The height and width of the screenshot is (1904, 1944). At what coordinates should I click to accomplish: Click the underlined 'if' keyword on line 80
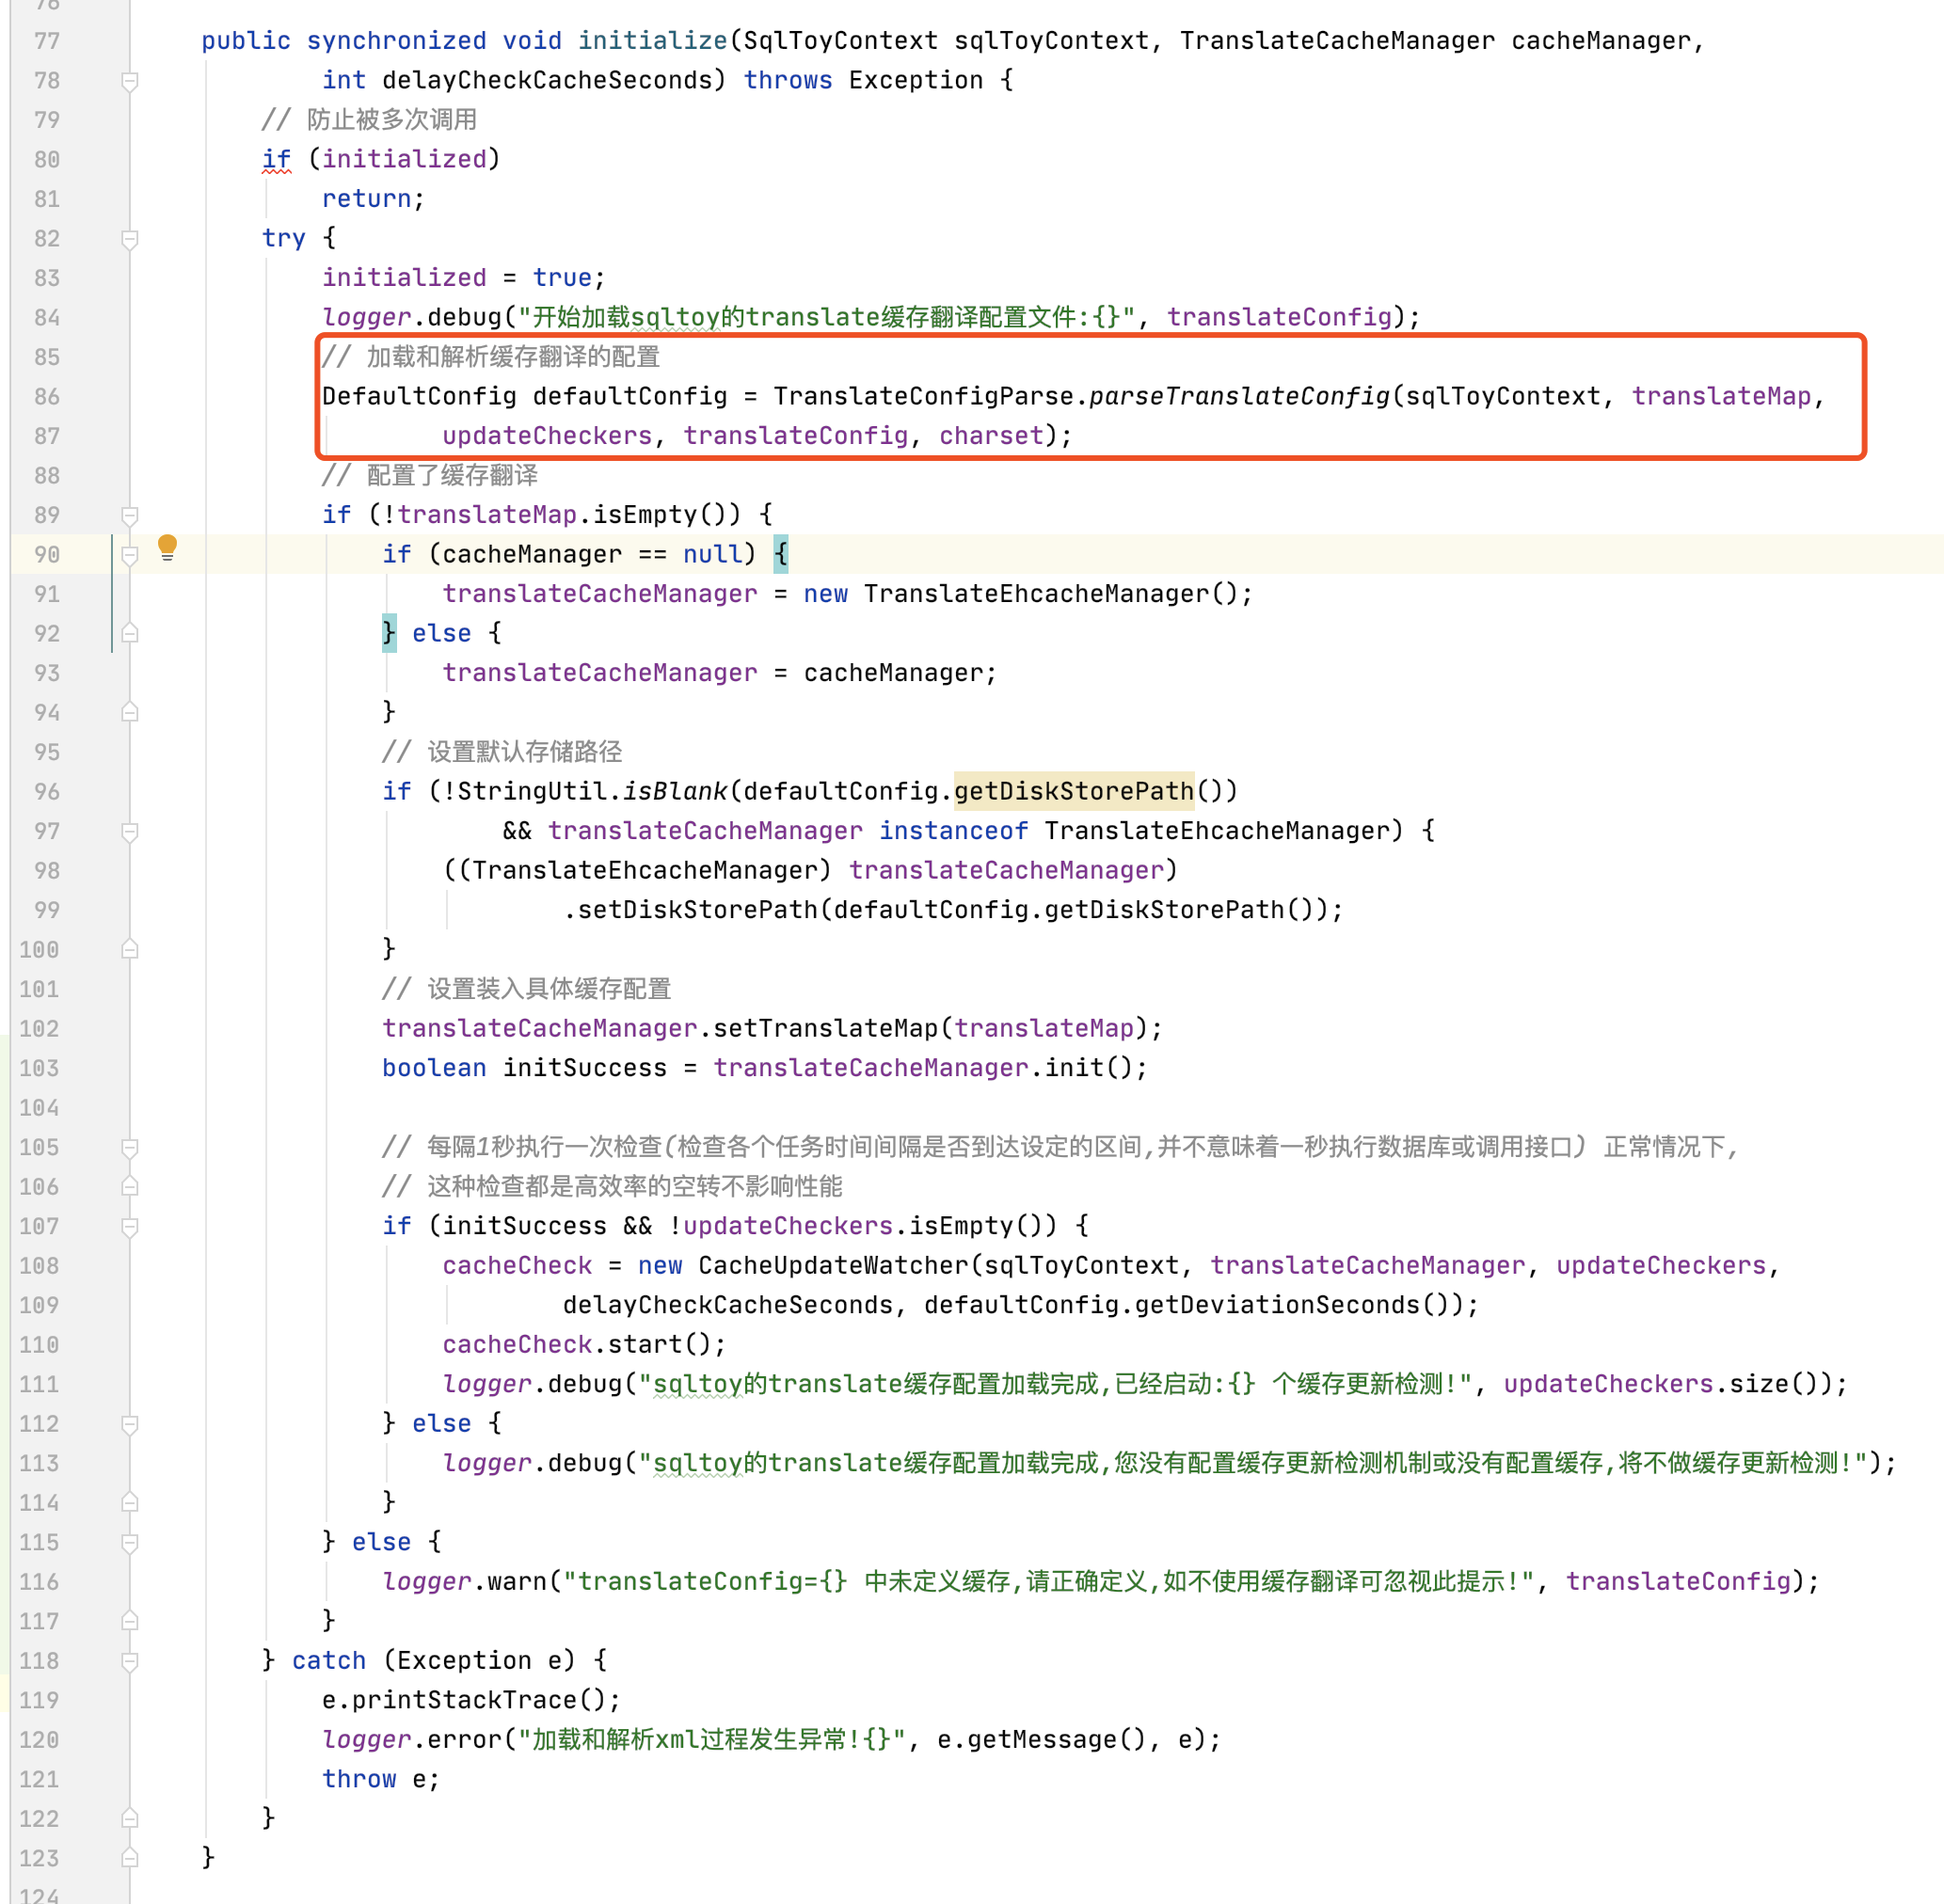276,160
